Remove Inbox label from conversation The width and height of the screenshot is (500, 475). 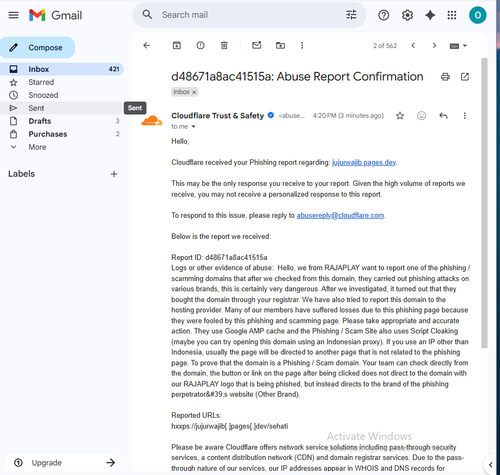tap(194, 92)
